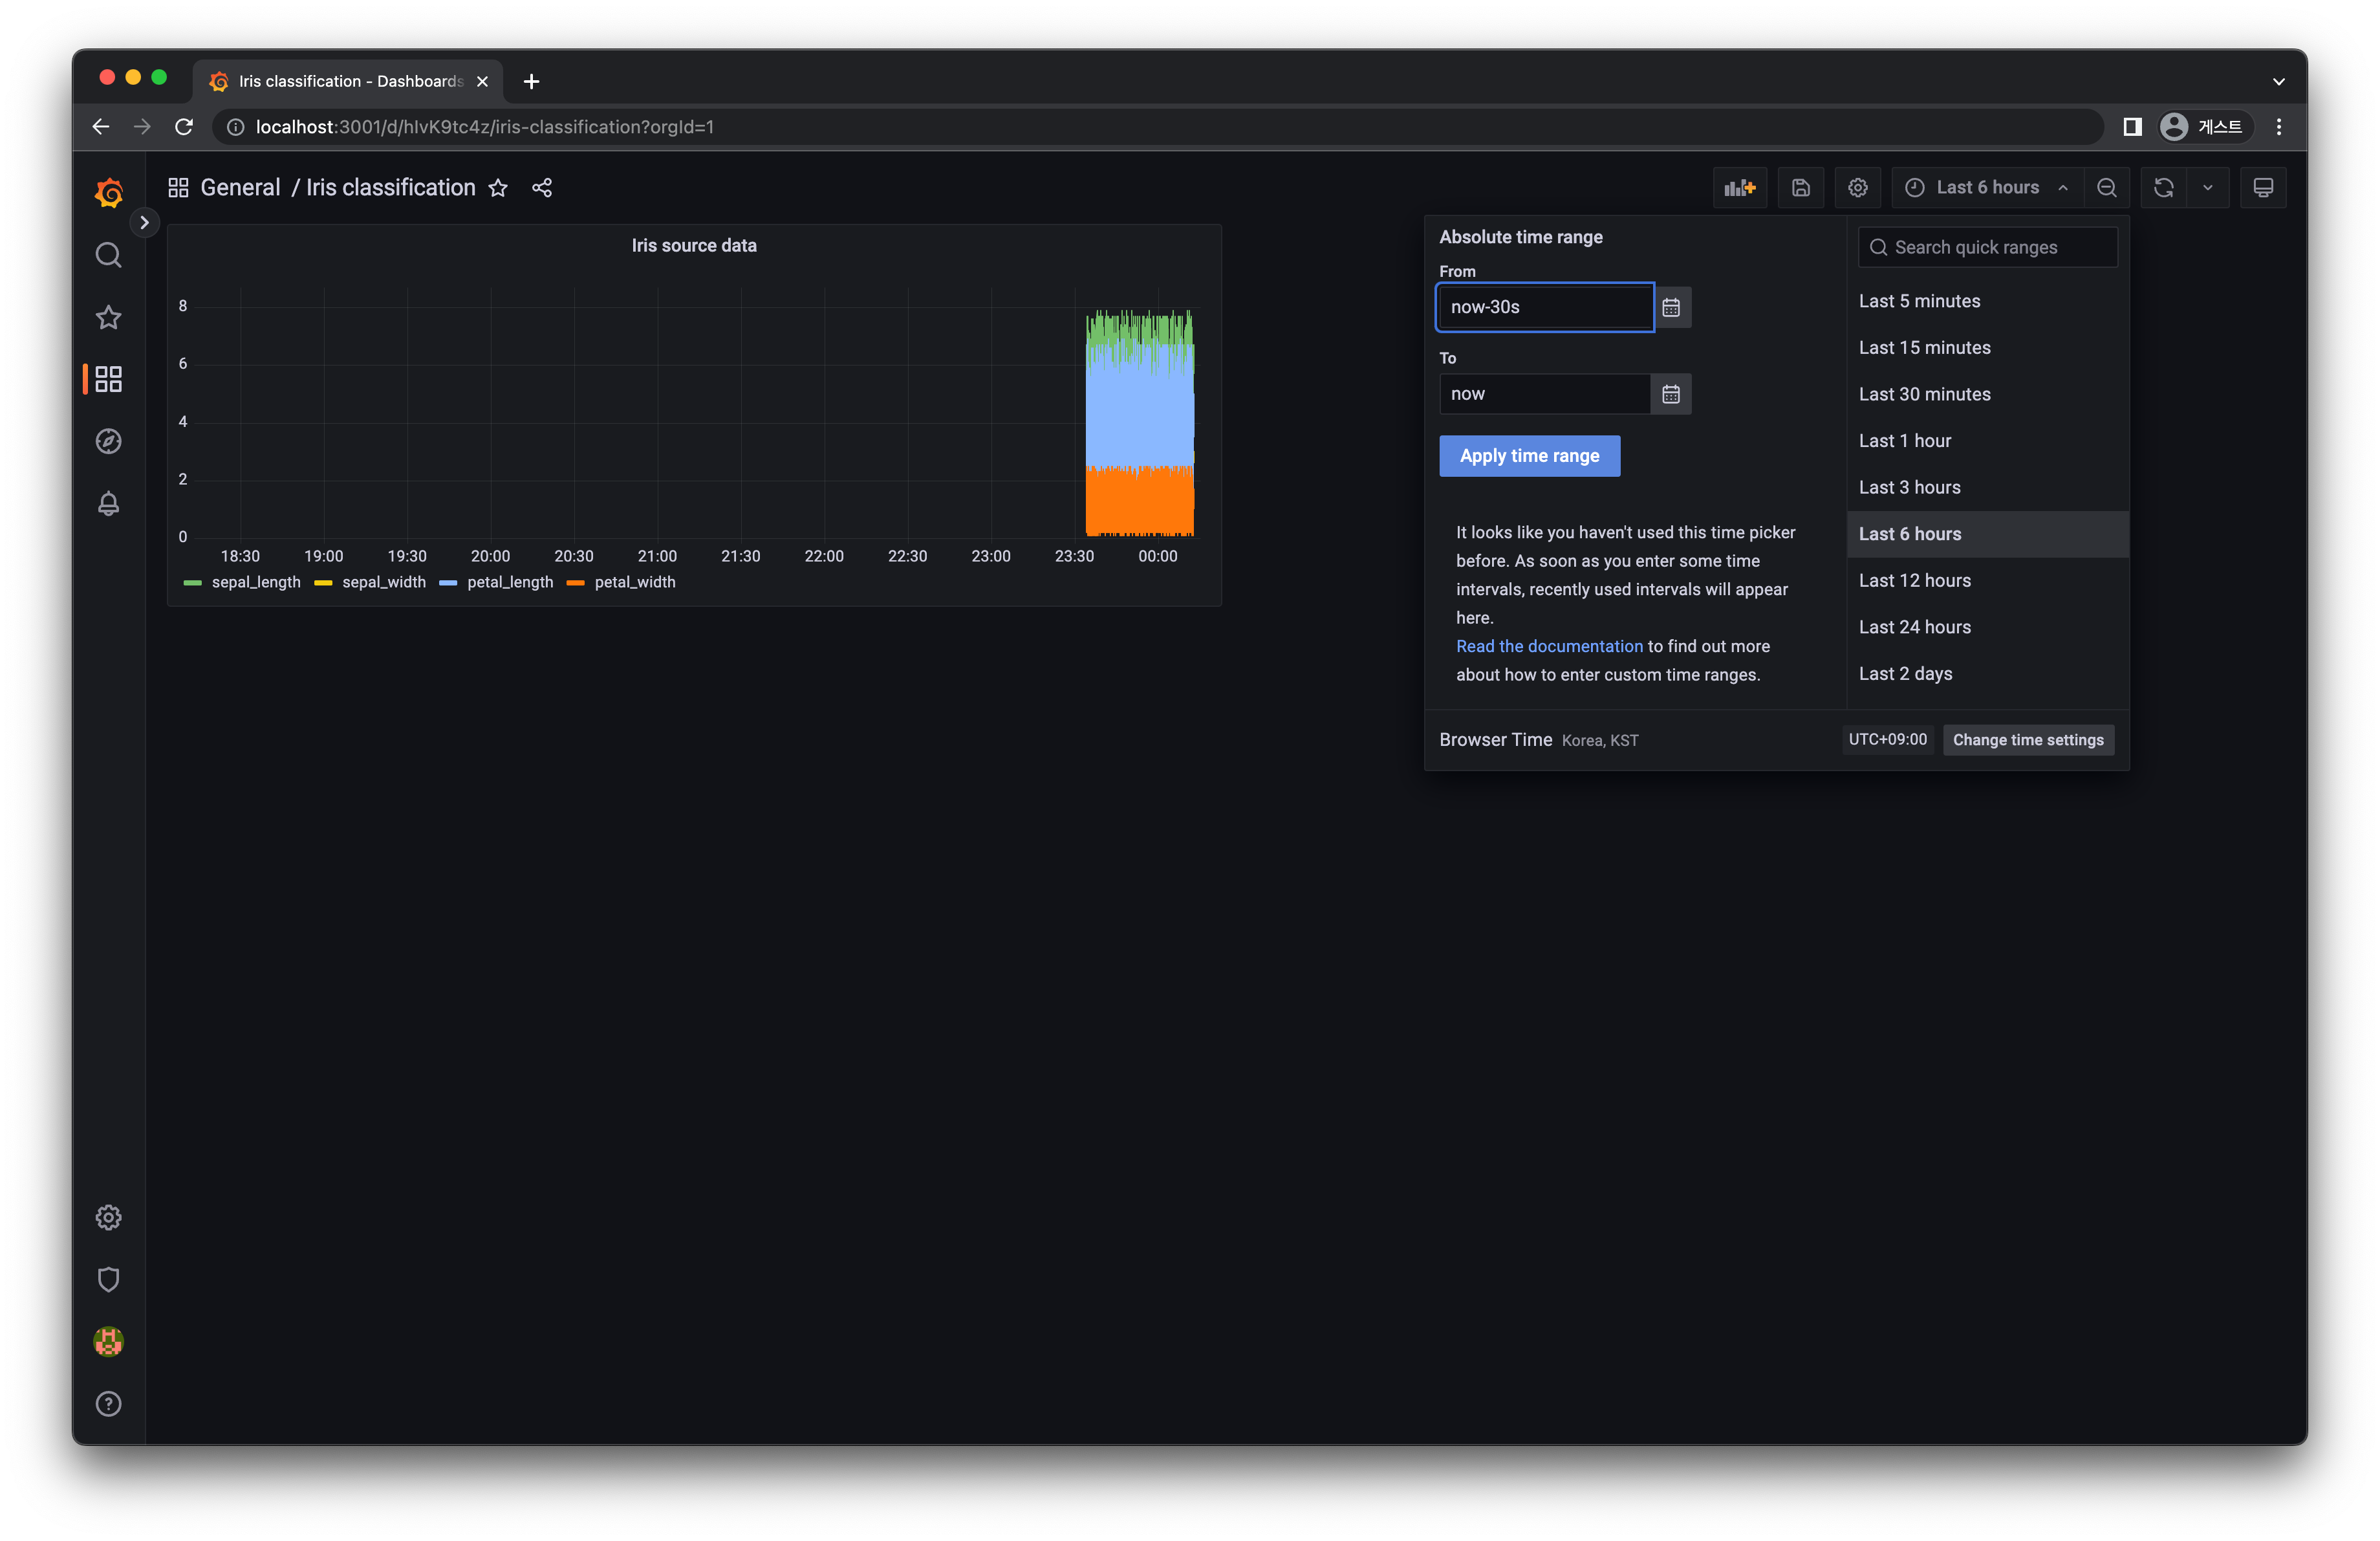The height and width of the screenshot is (1541, 2380).
Task: Select Last 3 hours quick range
Action: 1987,488
